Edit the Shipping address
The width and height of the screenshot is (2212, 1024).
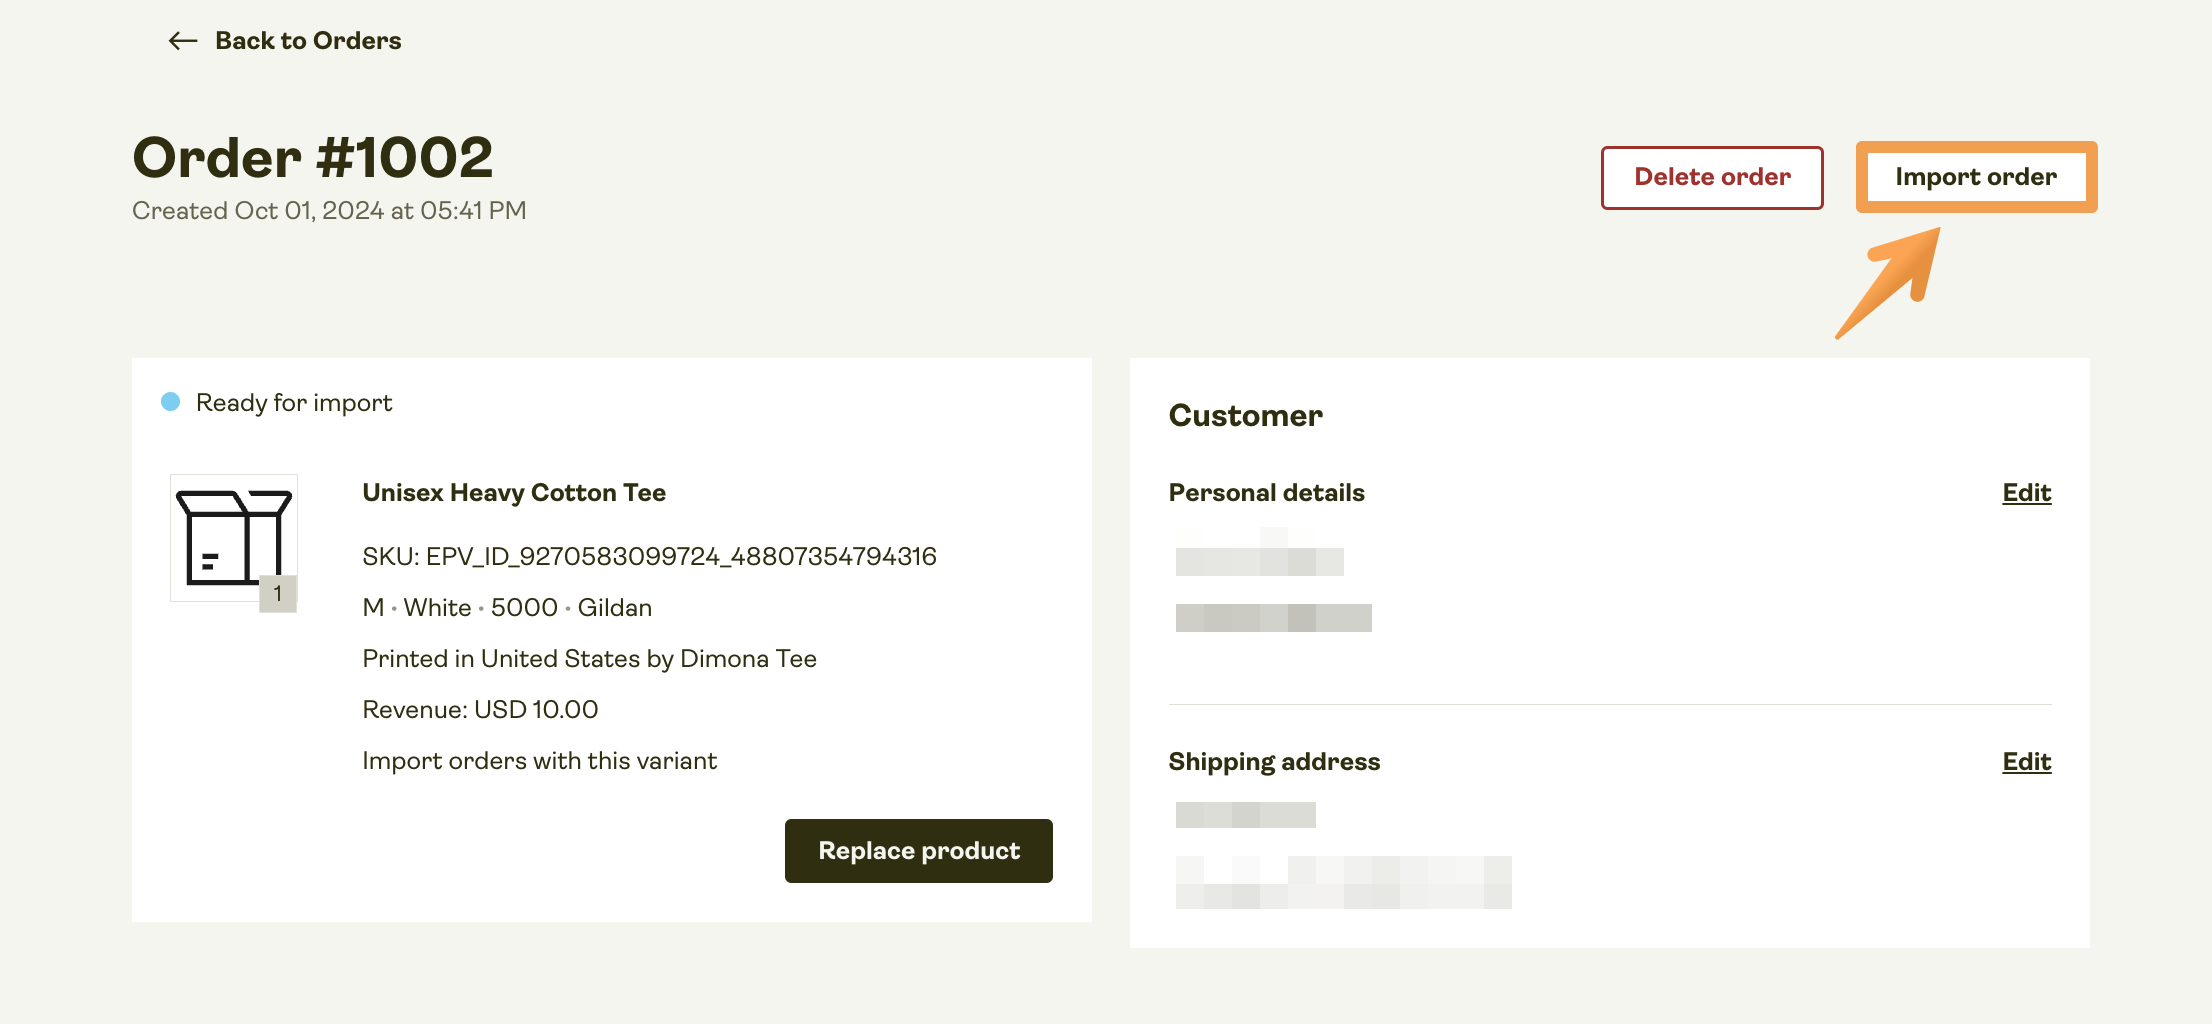(x=2026, y=762)
